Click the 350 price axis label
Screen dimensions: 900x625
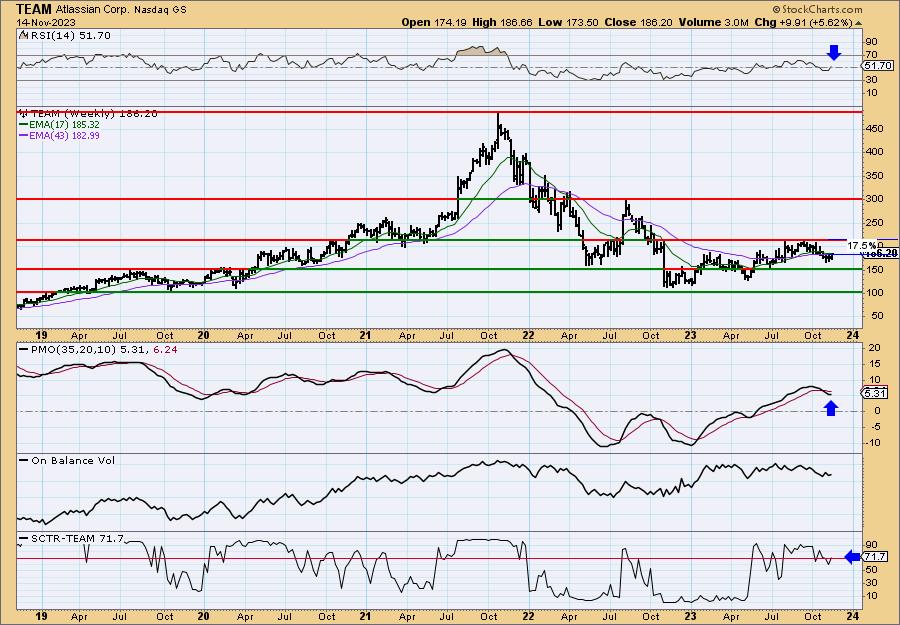(875, 176)
